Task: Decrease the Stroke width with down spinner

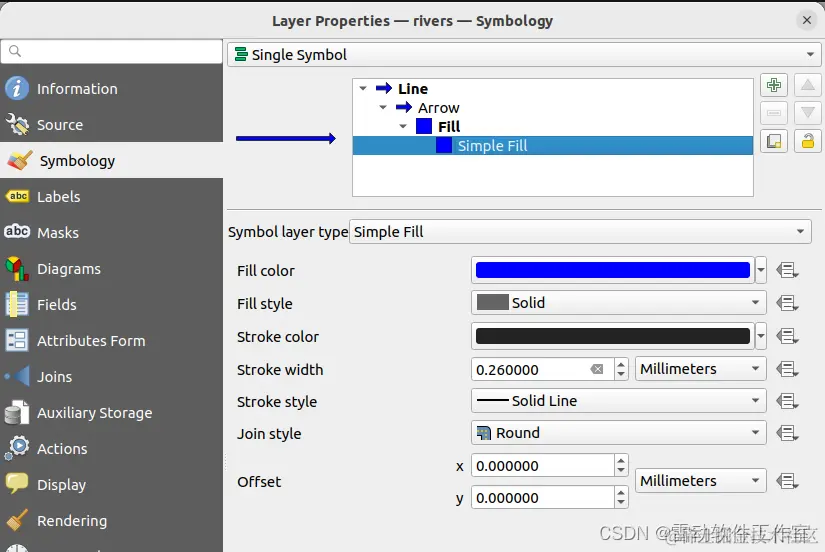Action: click(621, 375)
